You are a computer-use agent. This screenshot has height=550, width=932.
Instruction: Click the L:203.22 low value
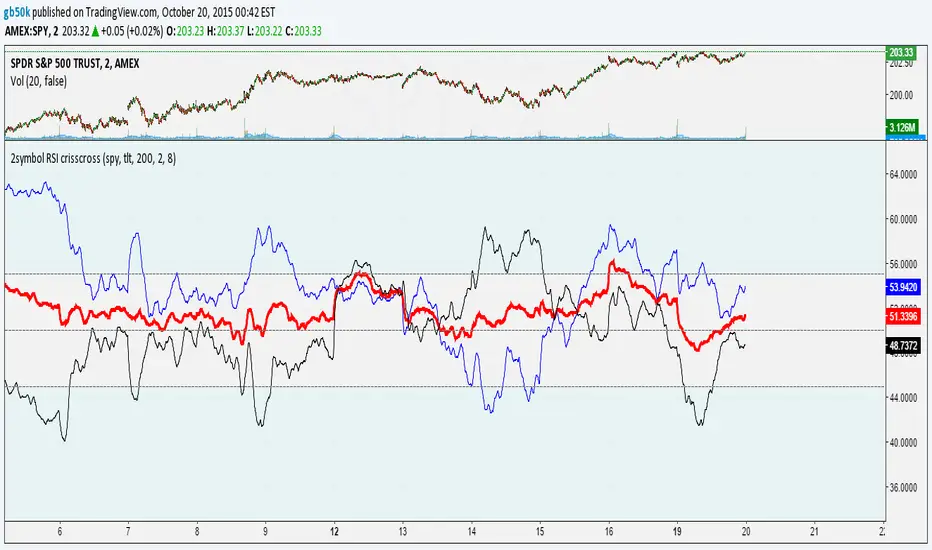265,32
